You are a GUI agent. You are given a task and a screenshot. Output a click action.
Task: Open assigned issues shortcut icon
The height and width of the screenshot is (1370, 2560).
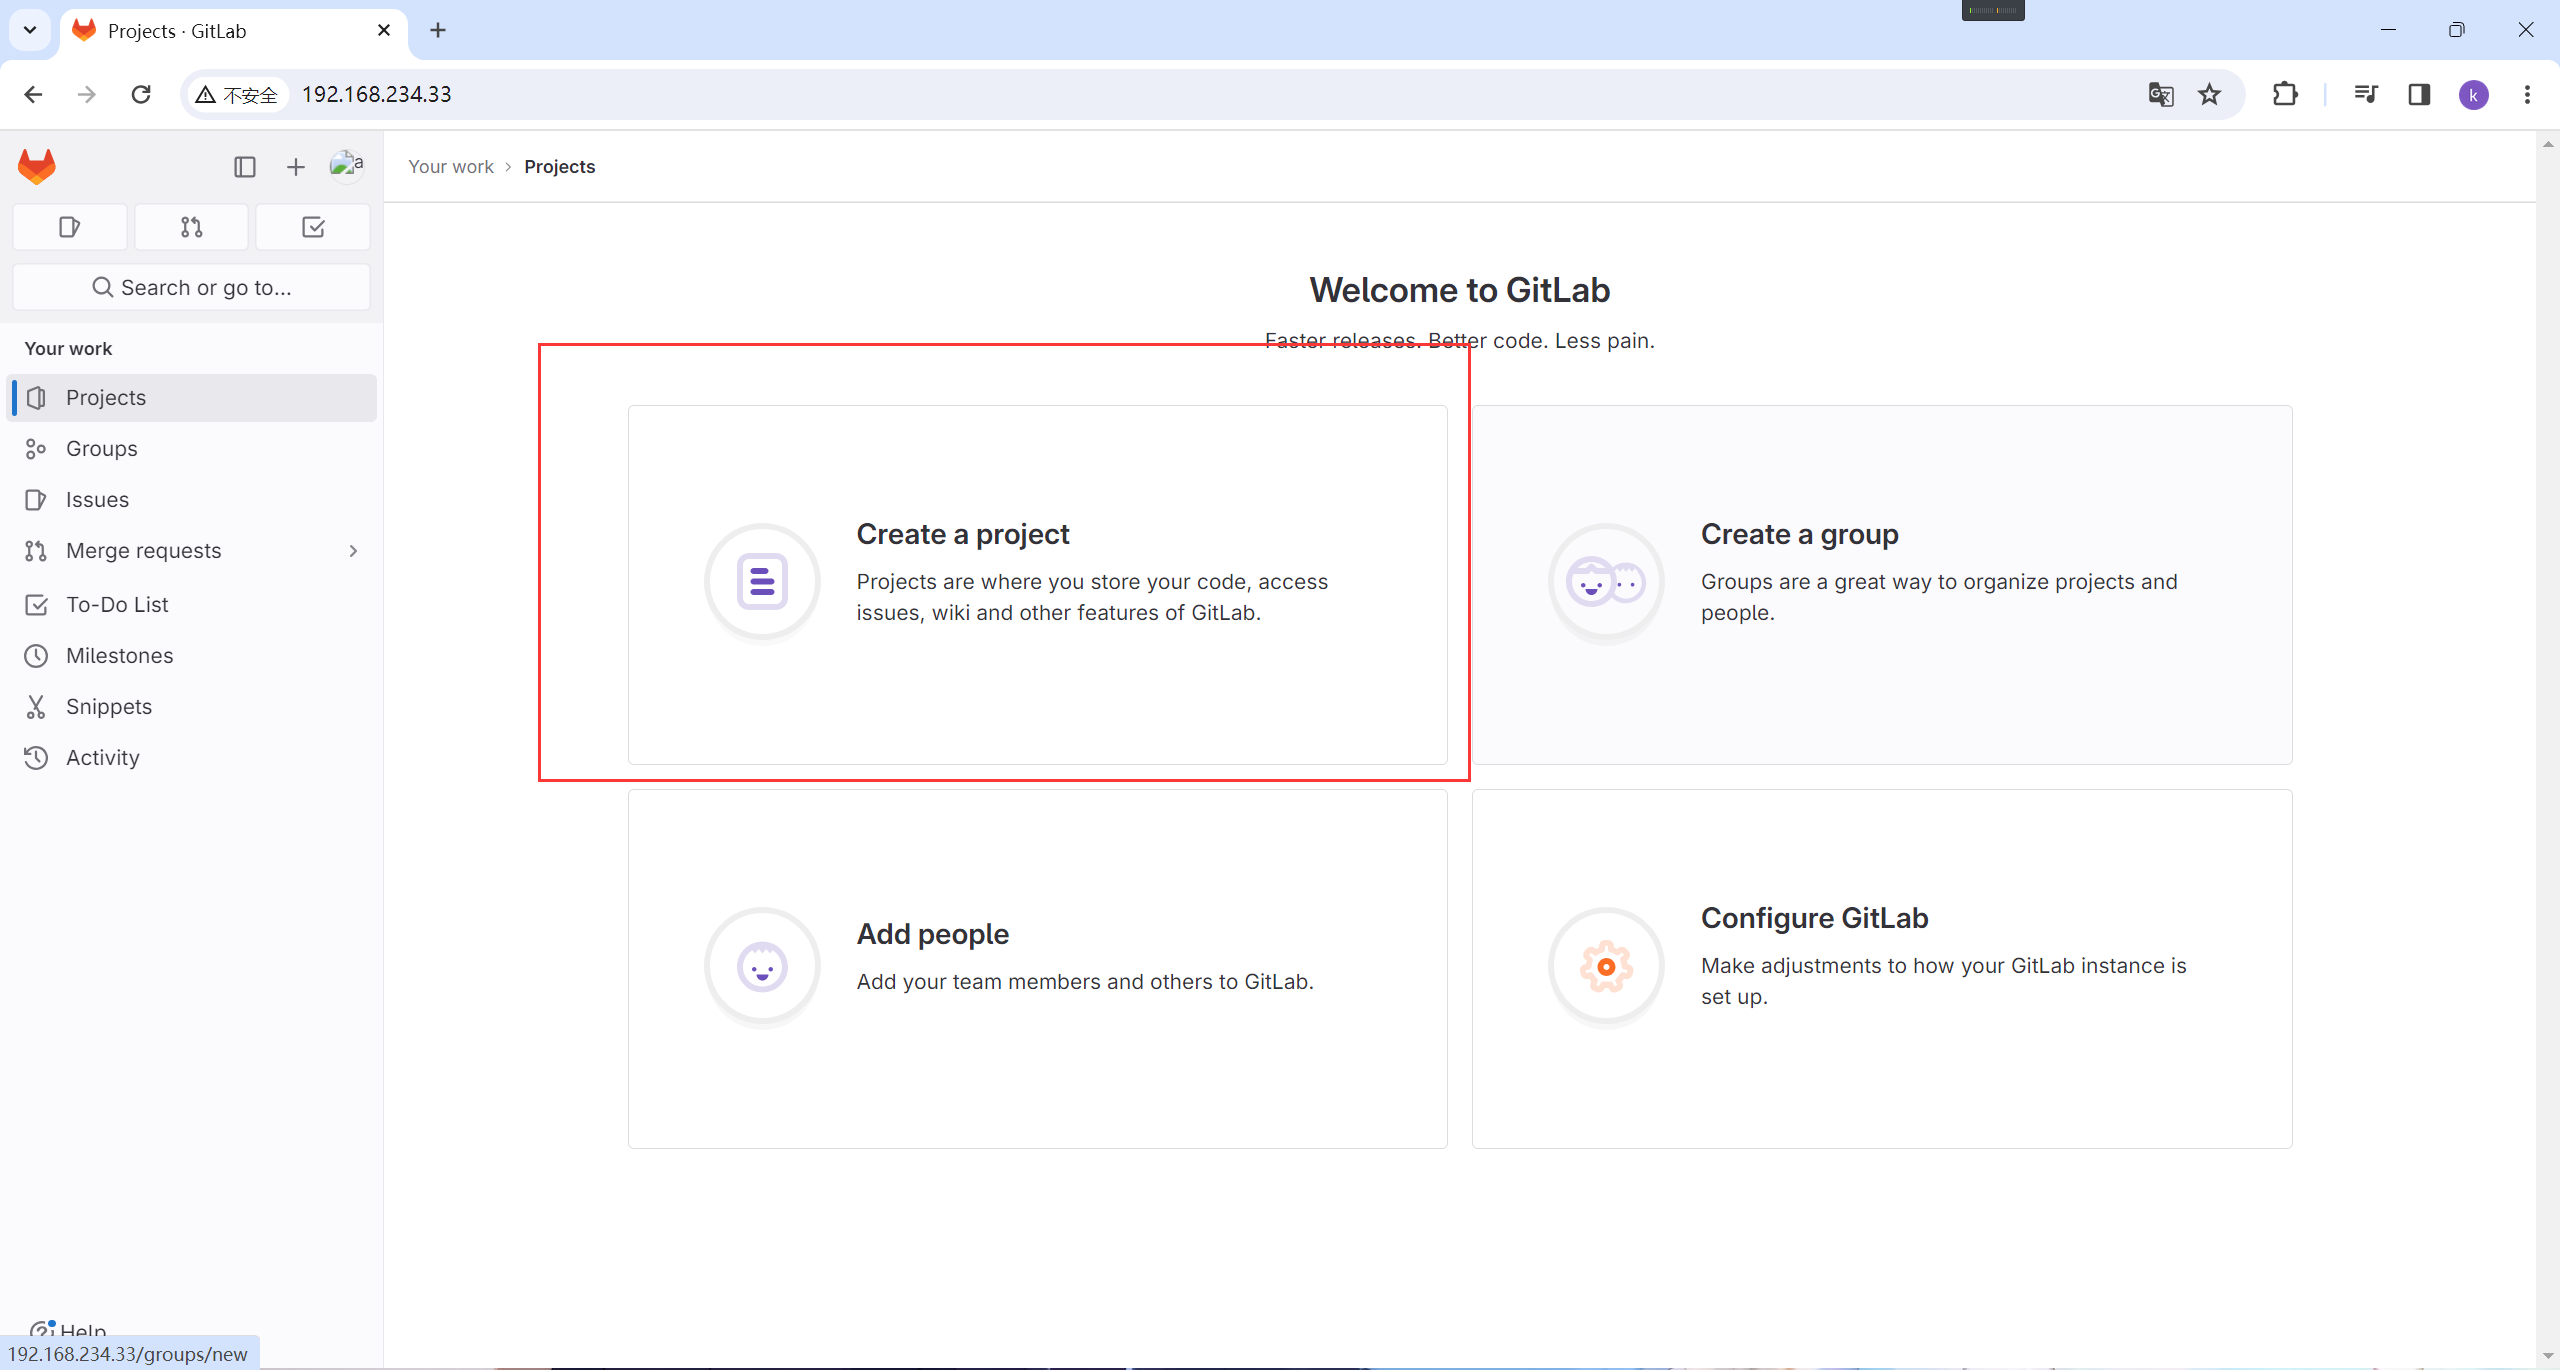coord(70,227)
